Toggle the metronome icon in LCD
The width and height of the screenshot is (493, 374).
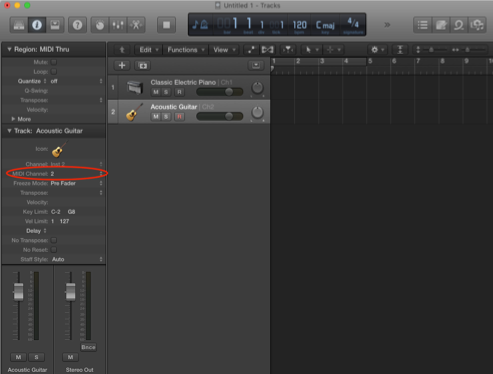(204, 24)
